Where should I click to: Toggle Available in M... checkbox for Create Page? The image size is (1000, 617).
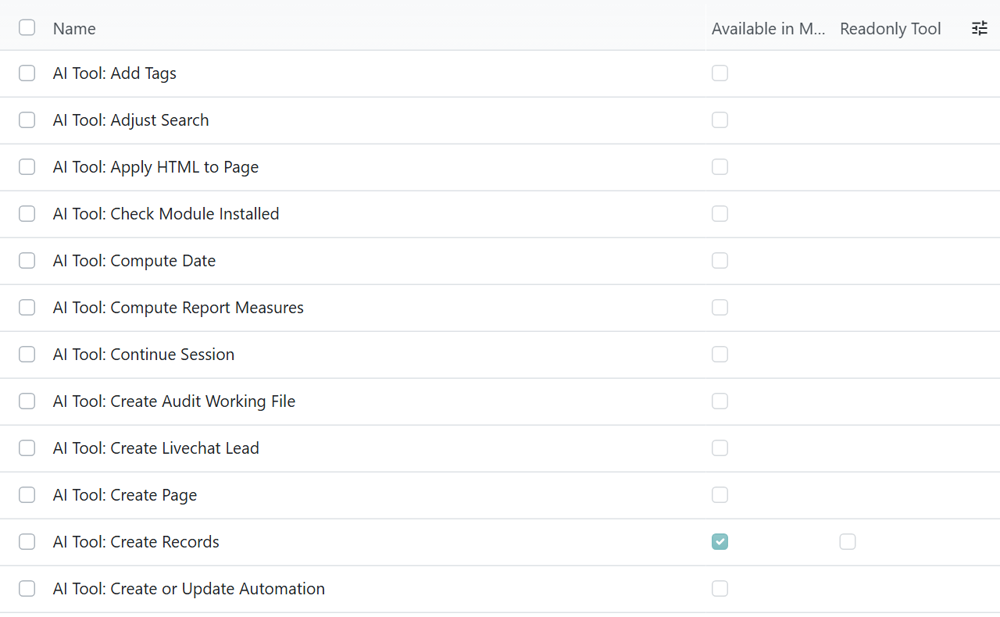719,495
